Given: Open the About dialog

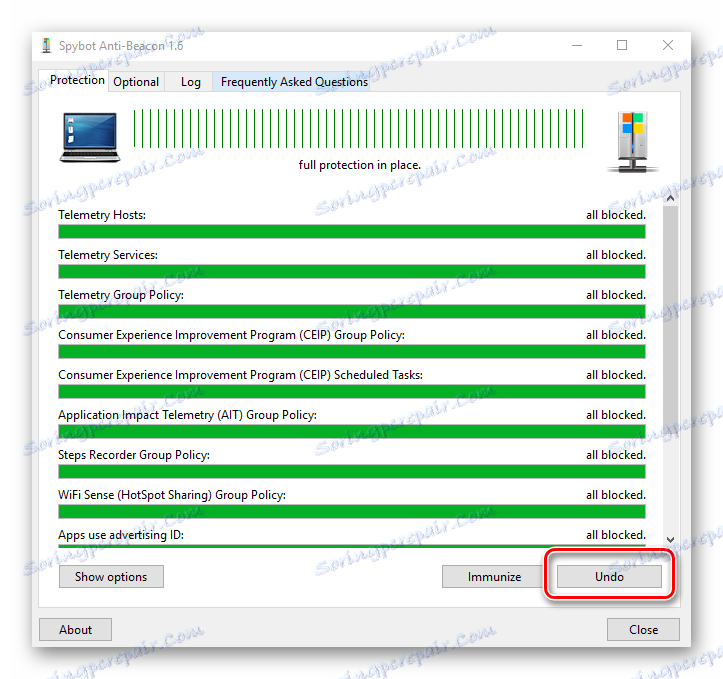Looking at the screenshot, I should coord(75,630).
